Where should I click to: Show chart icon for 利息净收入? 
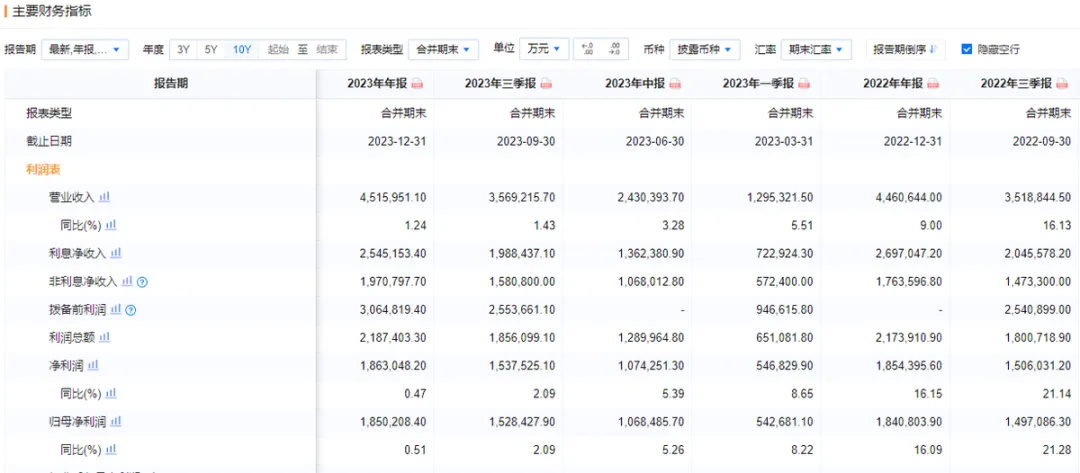coord(116,253)
